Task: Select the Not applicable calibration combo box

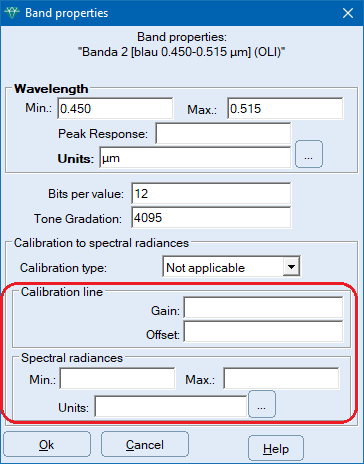Action: pyautogui.click(x=231, y=267)
